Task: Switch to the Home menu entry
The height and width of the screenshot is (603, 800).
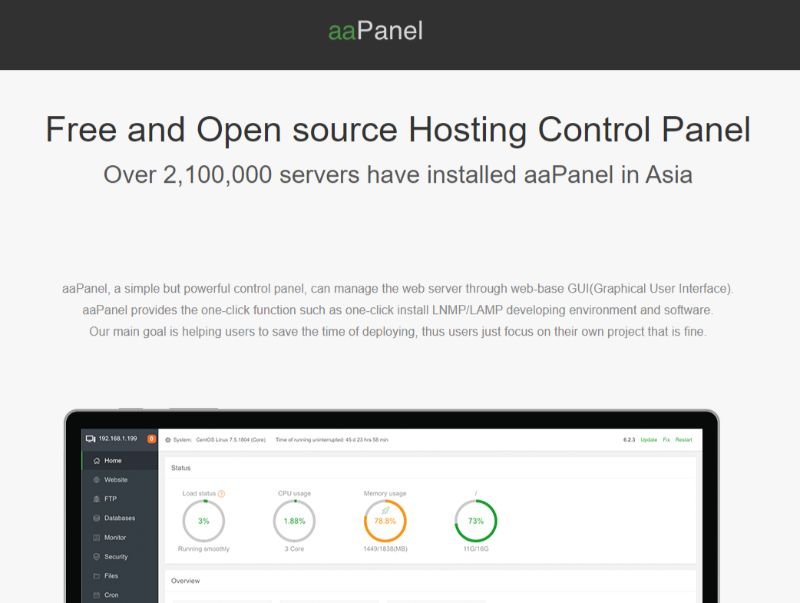Action: point(111,460)
